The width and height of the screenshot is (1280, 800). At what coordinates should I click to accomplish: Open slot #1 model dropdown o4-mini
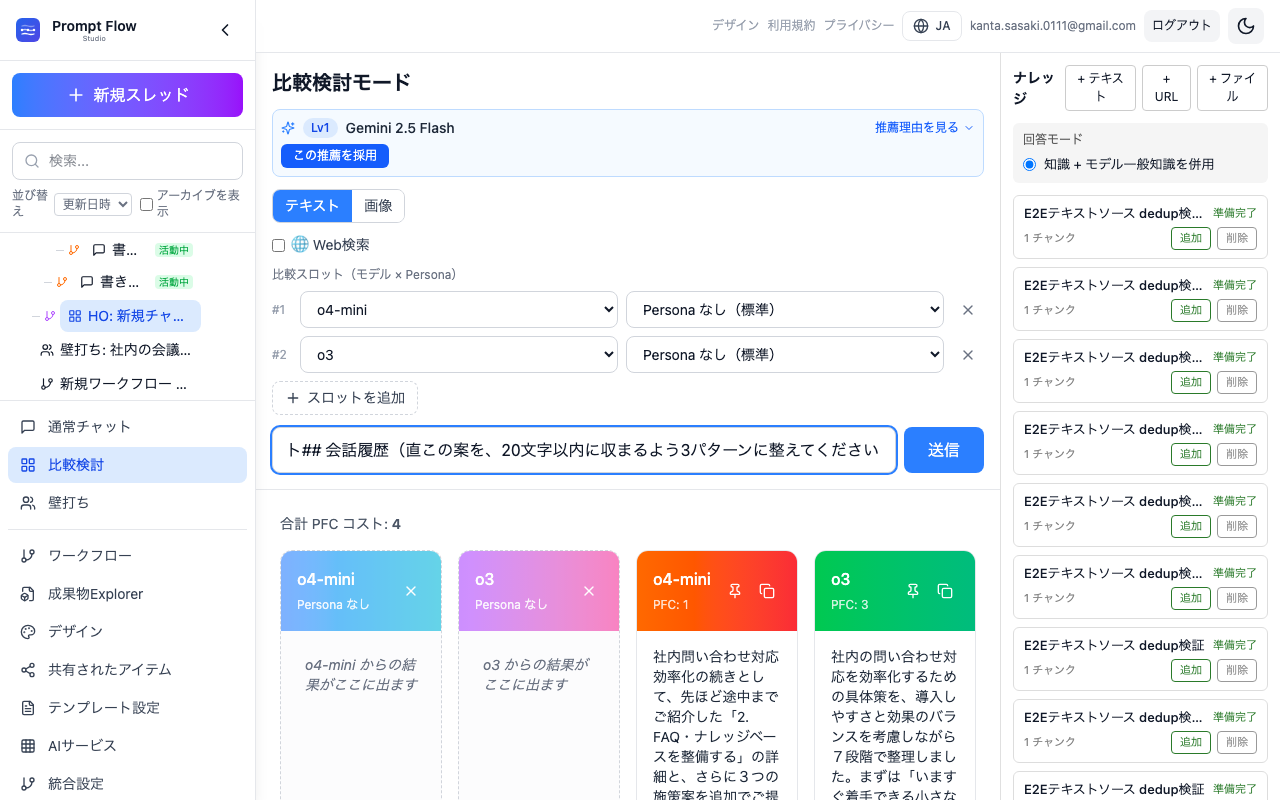pos(459,310)
